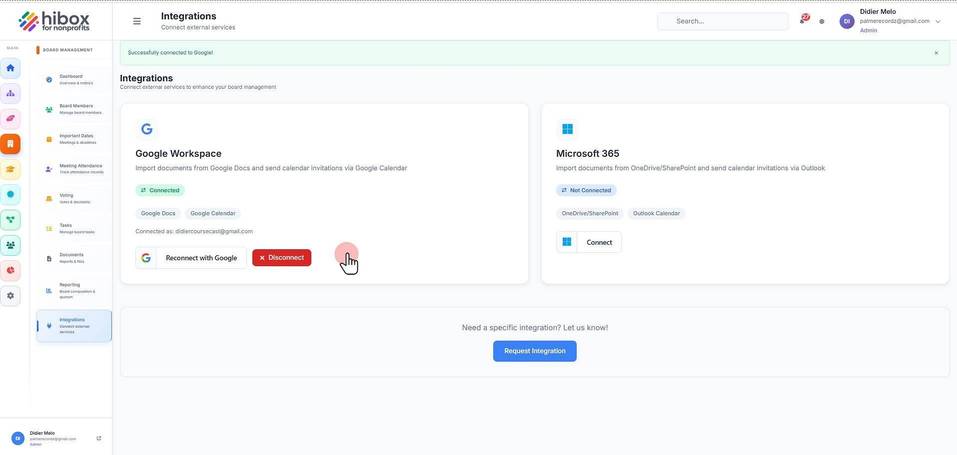The width and height of the screenshot is (957, 455).
Task: Select the Integrations menu item
Action: 73,326
